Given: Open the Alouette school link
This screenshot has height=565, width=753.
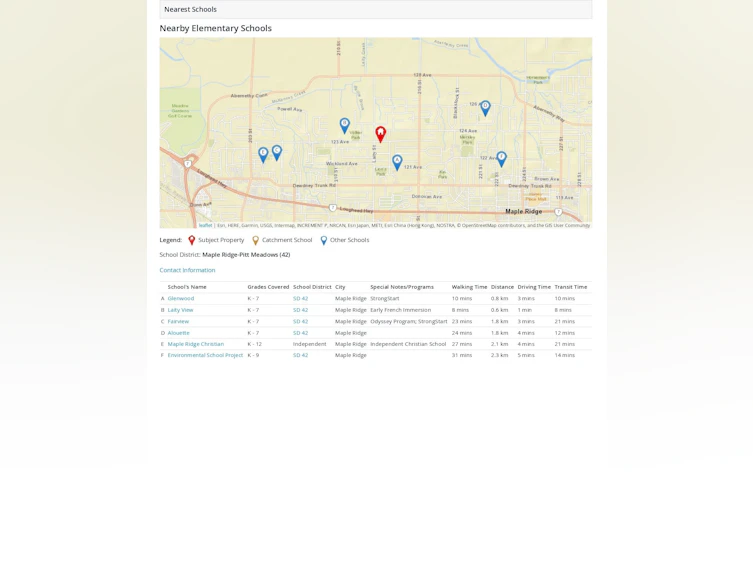Looking at the screenshot, I should pos(179,333).
